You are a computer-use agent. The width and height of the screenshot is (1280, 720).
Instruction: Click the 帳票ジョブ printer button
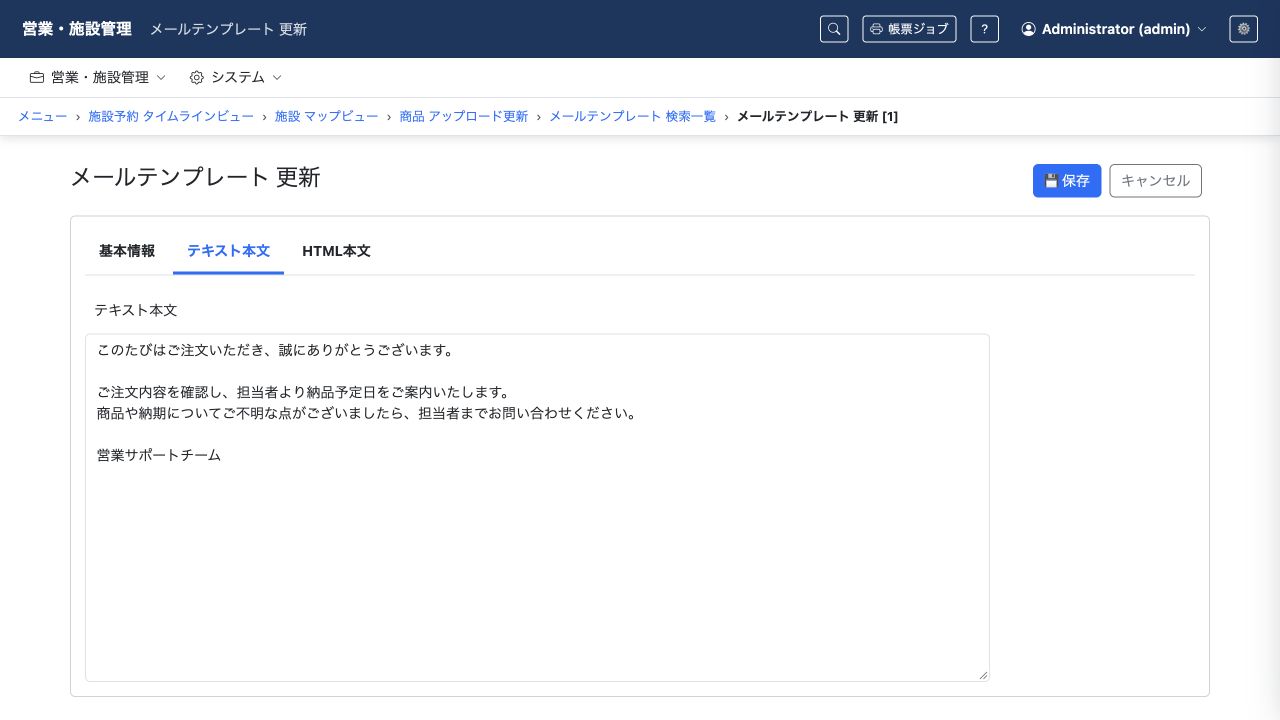tap(909, 29)
